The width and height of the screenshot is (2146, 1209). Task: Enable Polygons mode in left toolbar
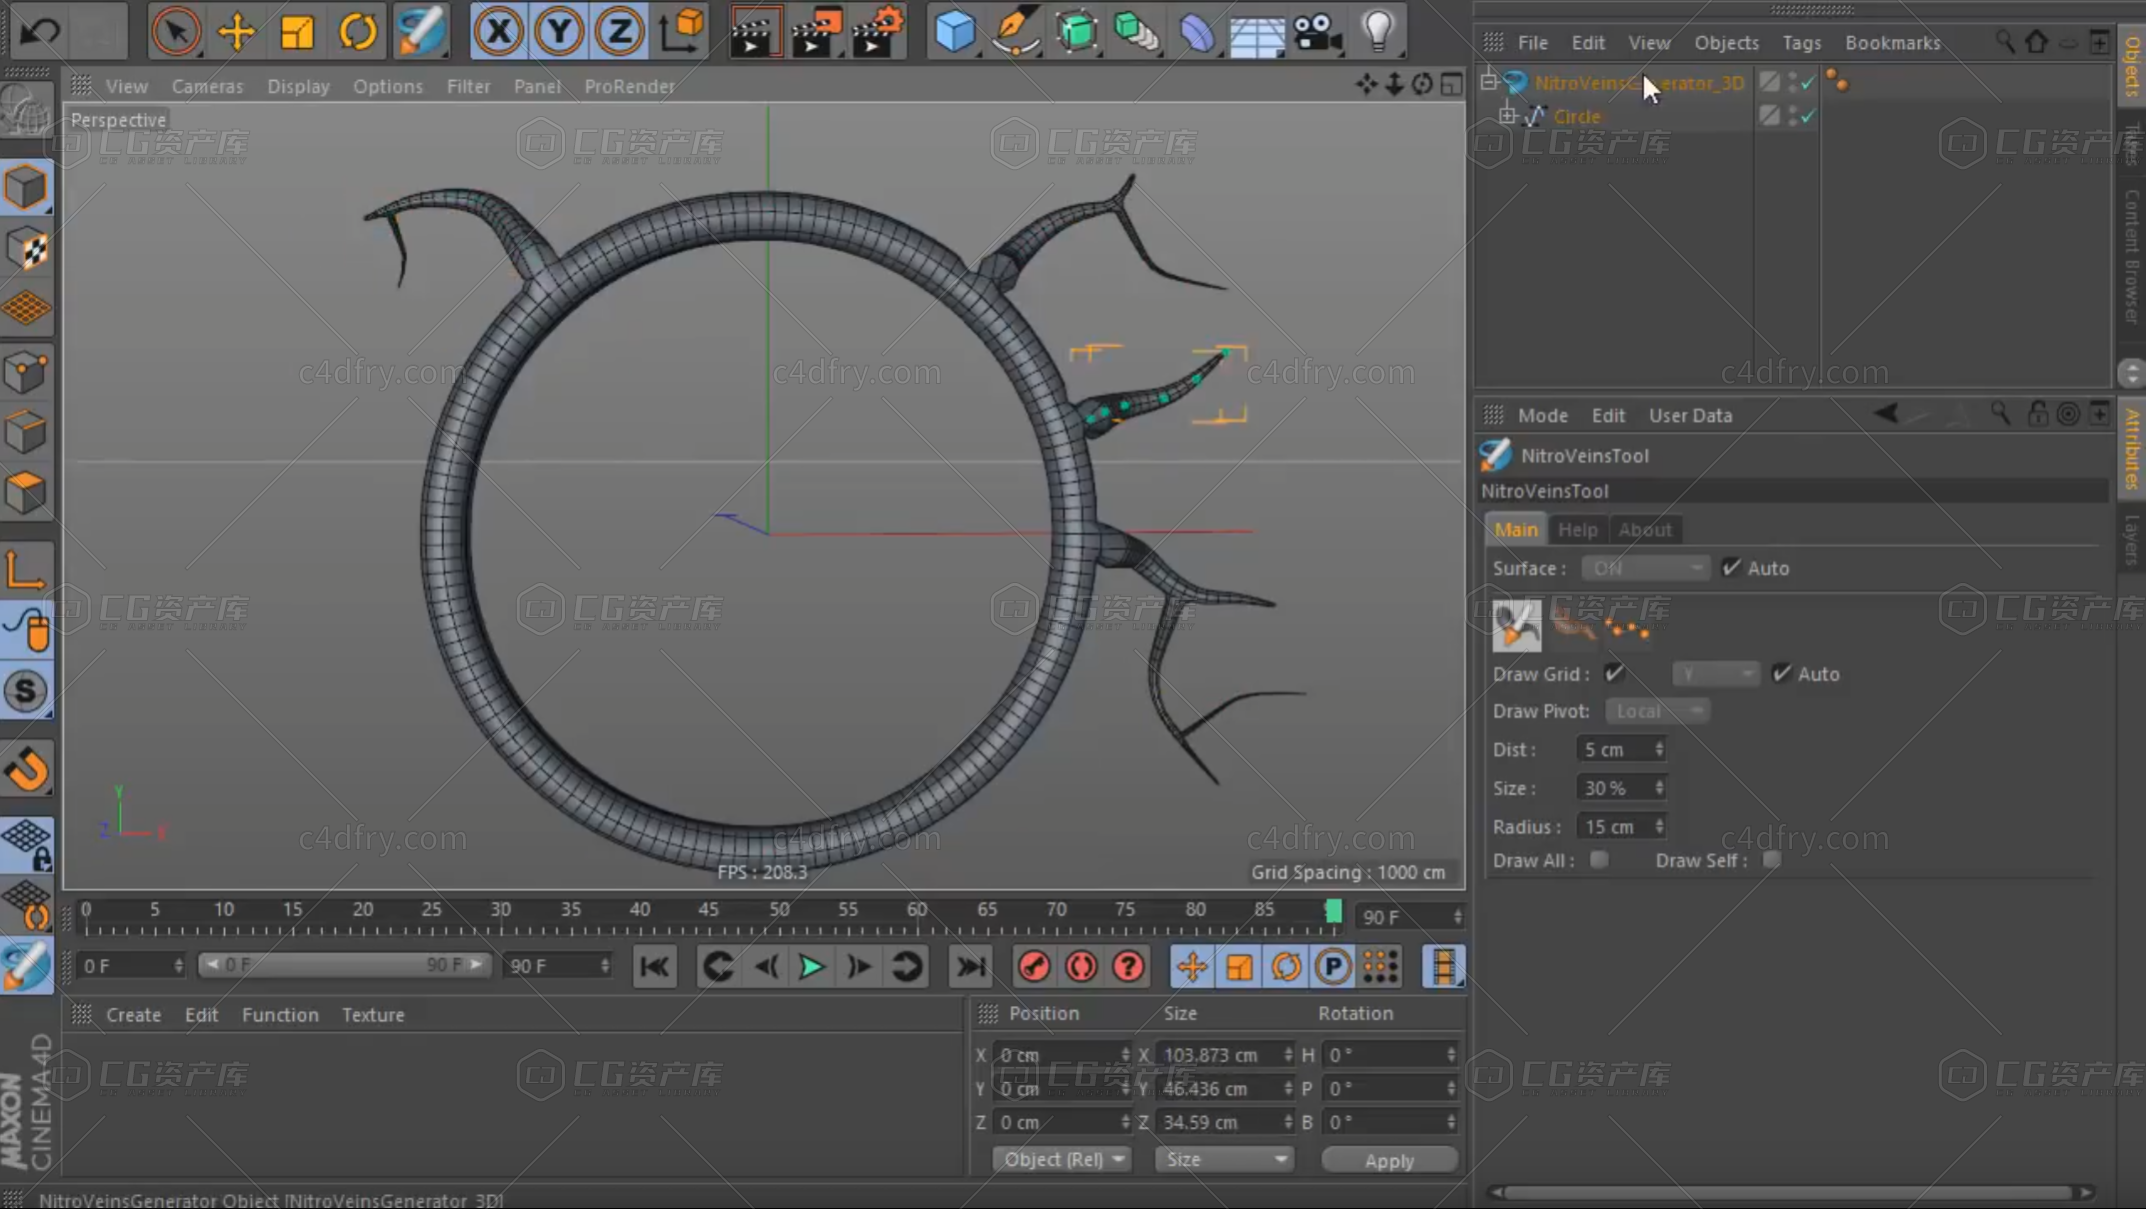[x=27, y=493]
